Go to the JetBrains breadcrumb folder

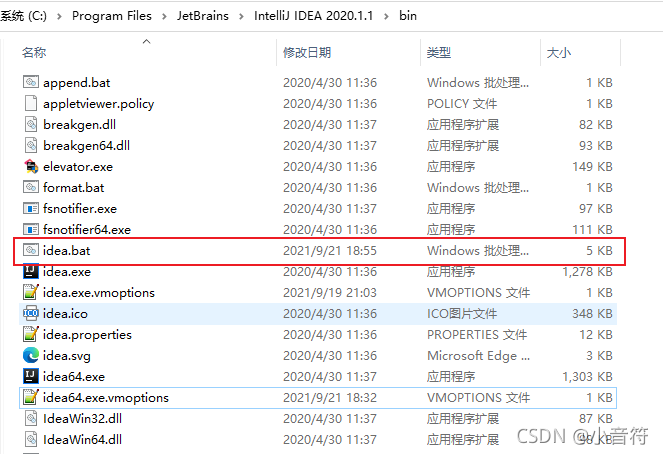203,16
